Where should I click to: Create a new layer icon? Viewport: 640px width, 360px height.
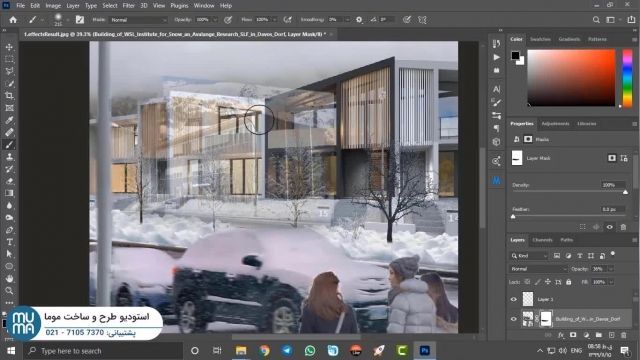point(611,335)
